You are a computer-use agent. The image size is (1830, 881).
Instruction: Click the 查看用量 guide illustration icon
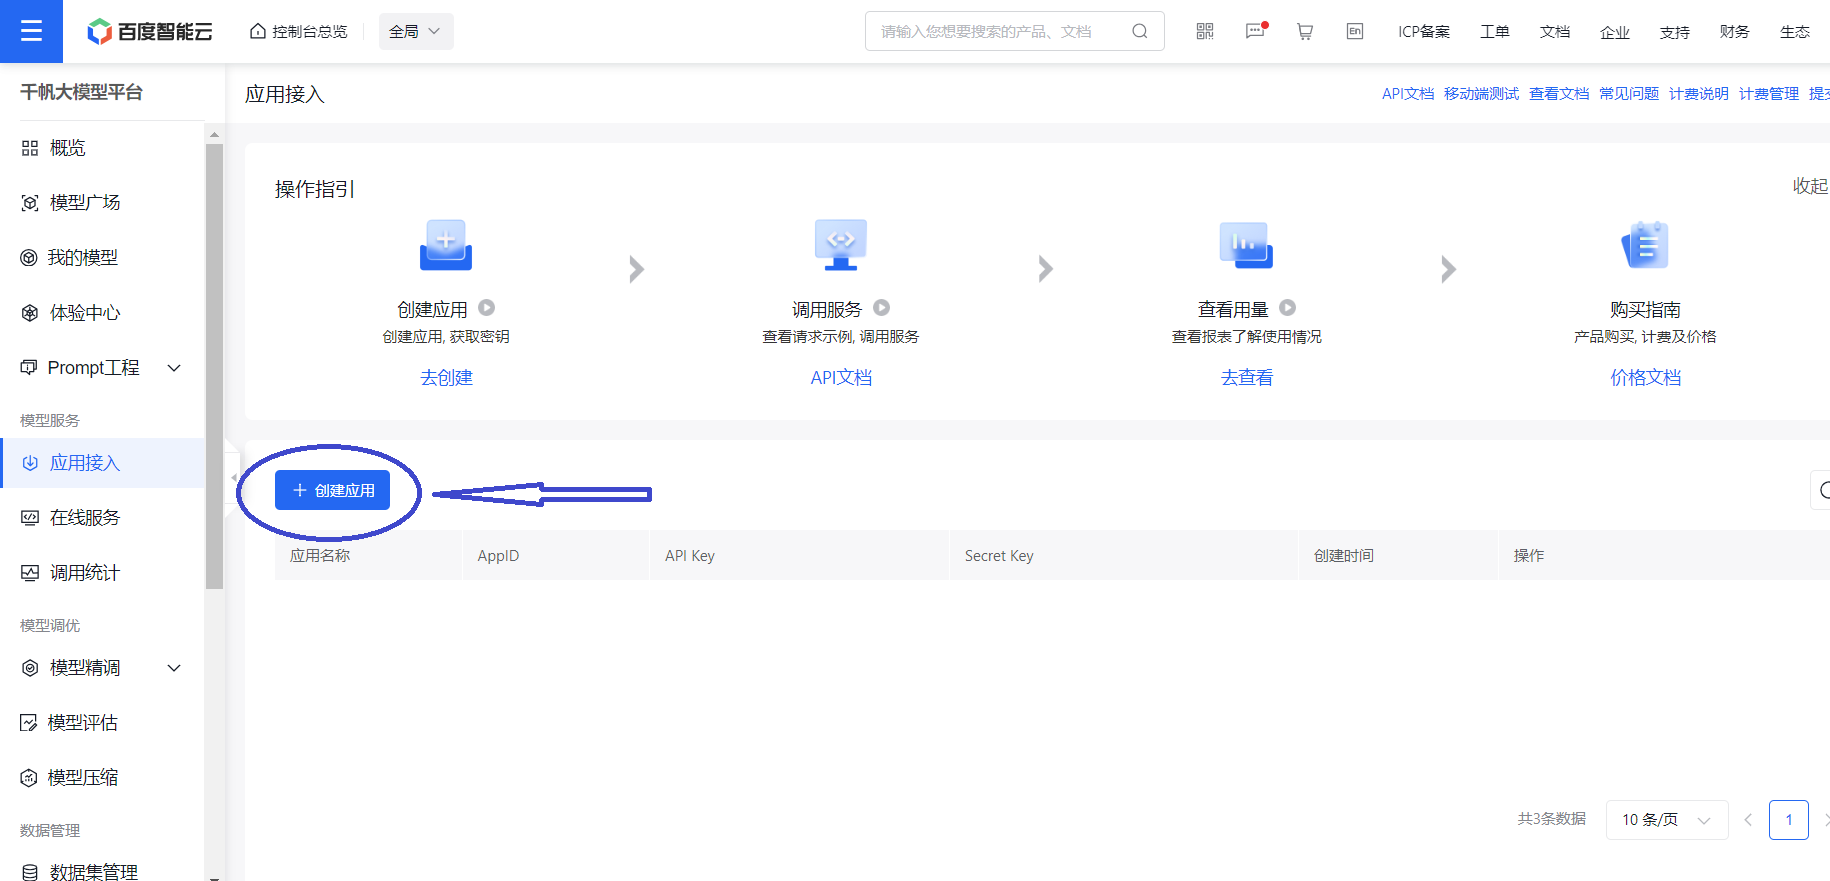(1246, 245)
